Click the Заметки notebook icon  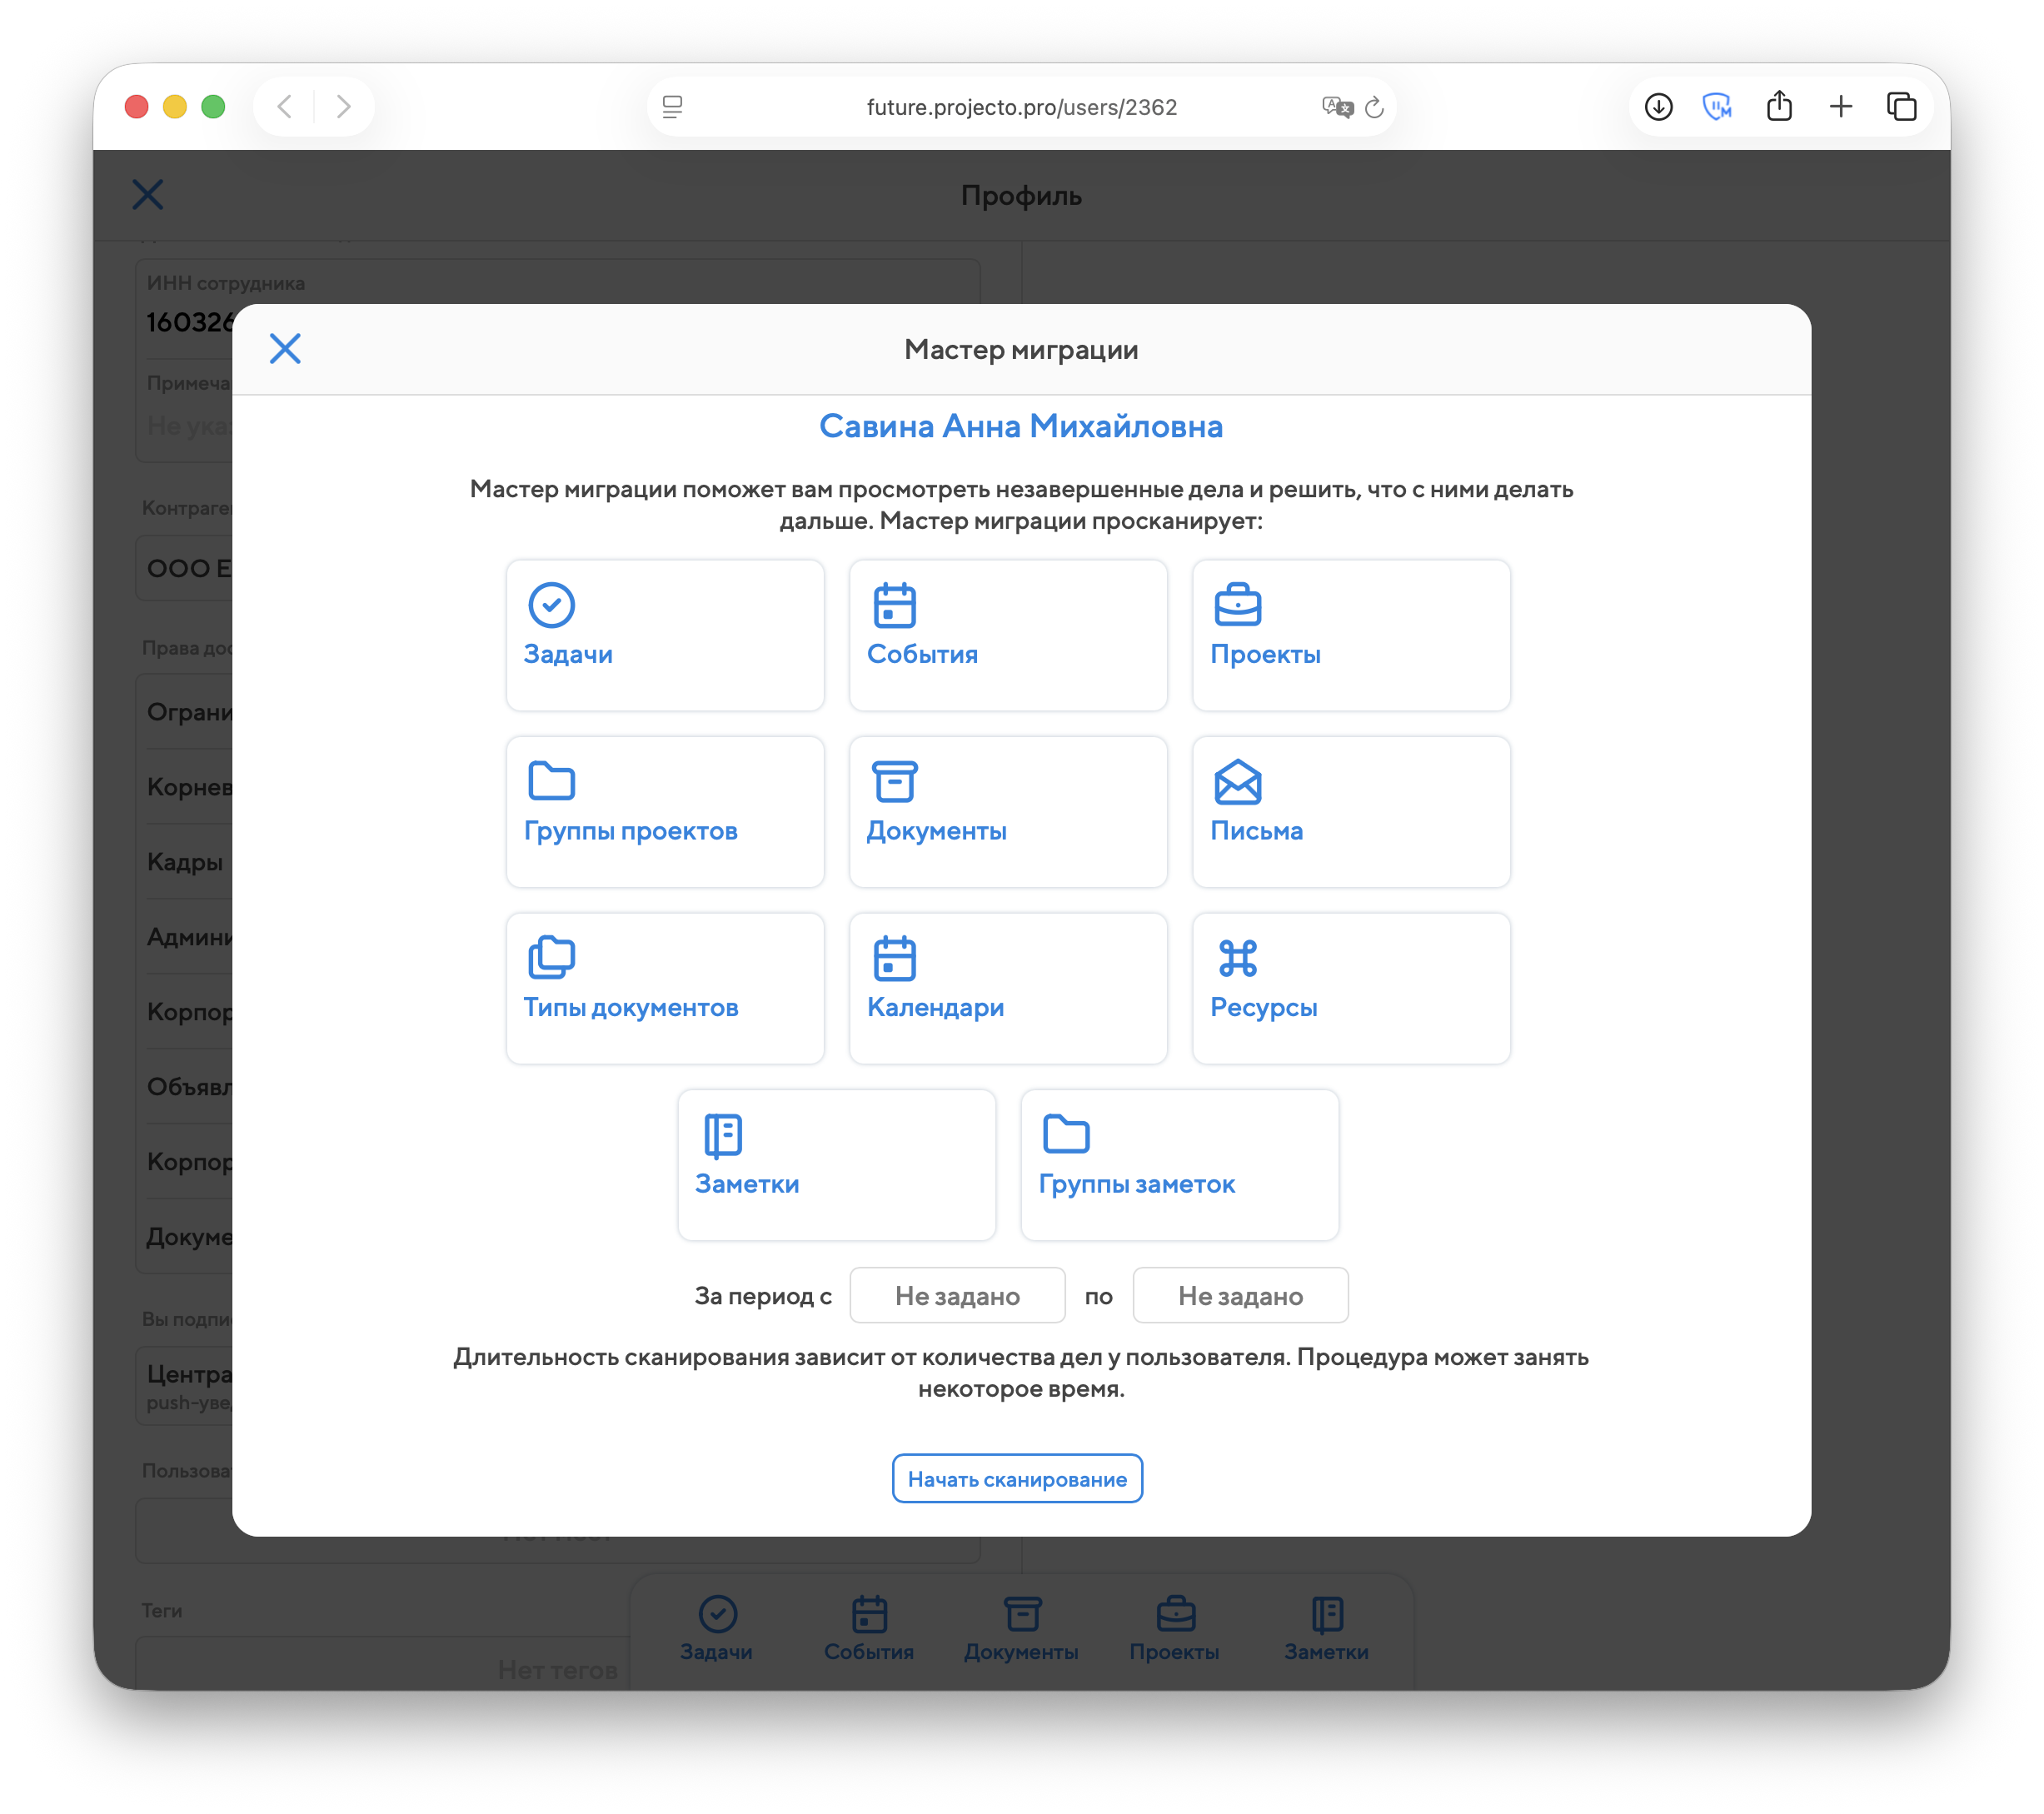click(722, 1134)
